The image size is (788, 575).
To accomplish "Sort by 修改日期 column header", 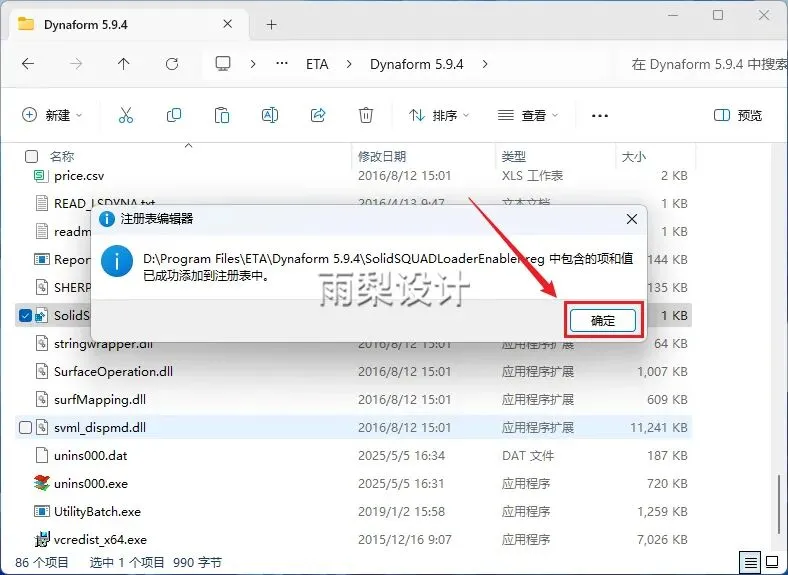I will point(381,156).
